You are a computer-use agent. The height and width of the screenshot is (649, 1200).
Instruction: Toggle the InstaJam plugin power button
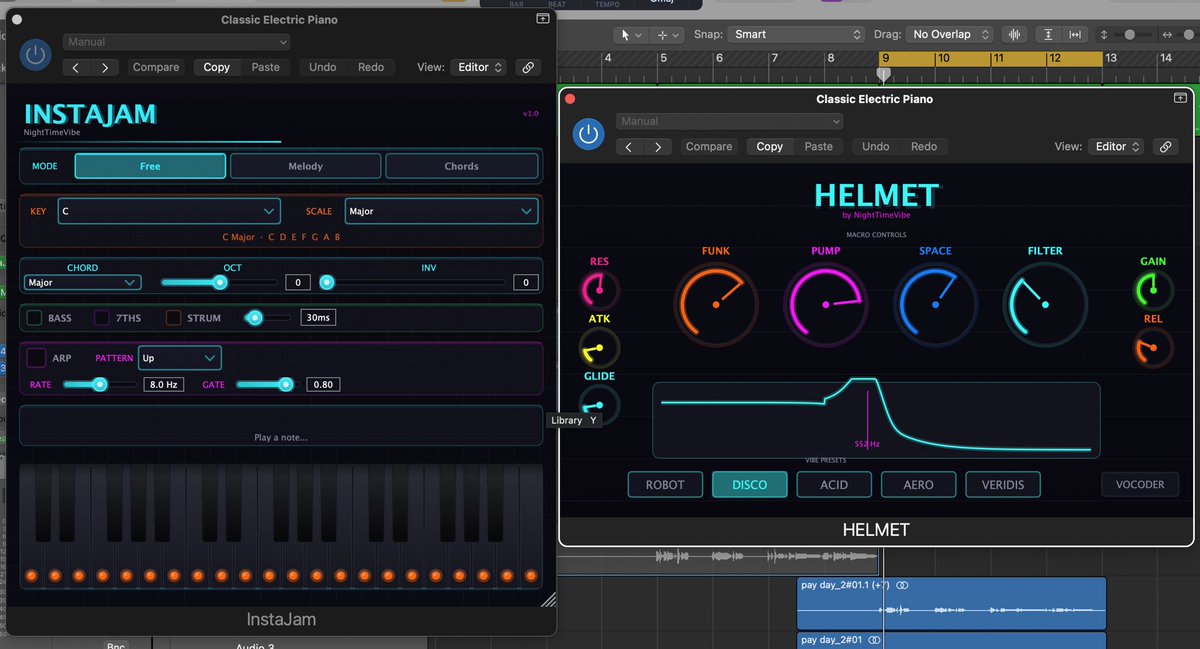click(x=36, y=55)
